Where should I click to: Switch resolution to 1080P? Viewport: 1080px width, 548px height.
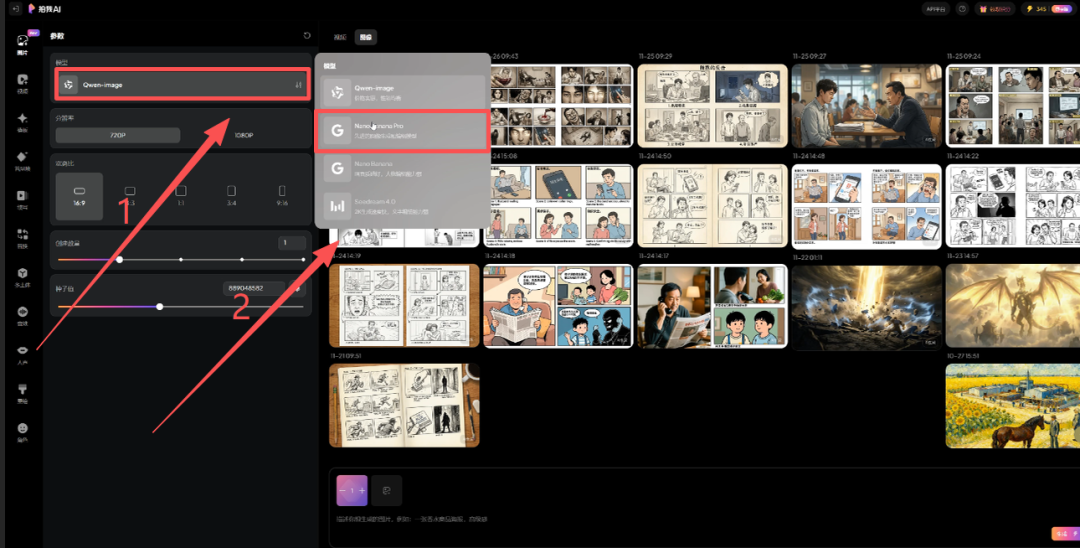pyautogui.click(x=243, y=135)
